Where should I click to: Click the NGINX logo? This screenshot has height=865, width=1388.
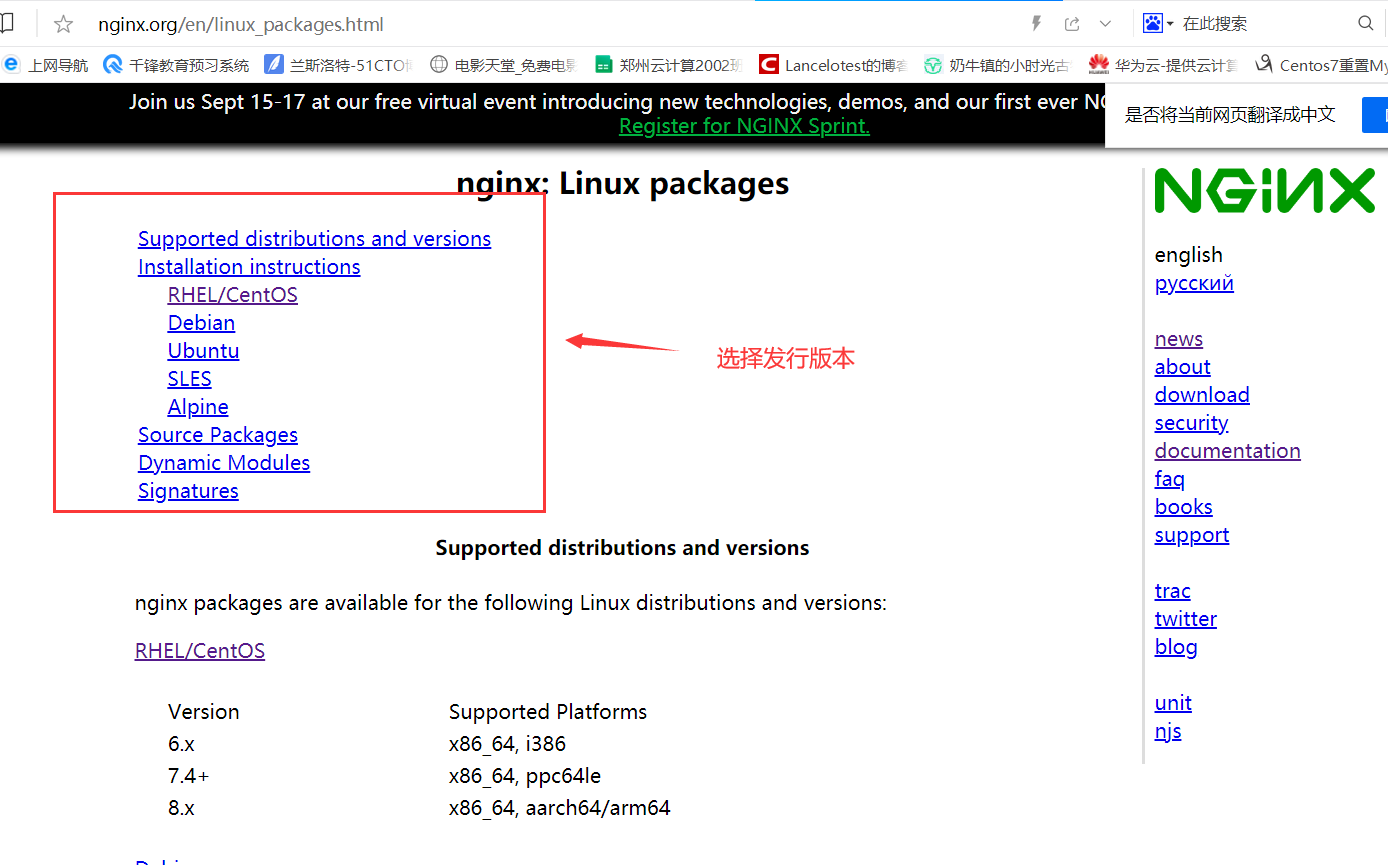[1265, 191]
